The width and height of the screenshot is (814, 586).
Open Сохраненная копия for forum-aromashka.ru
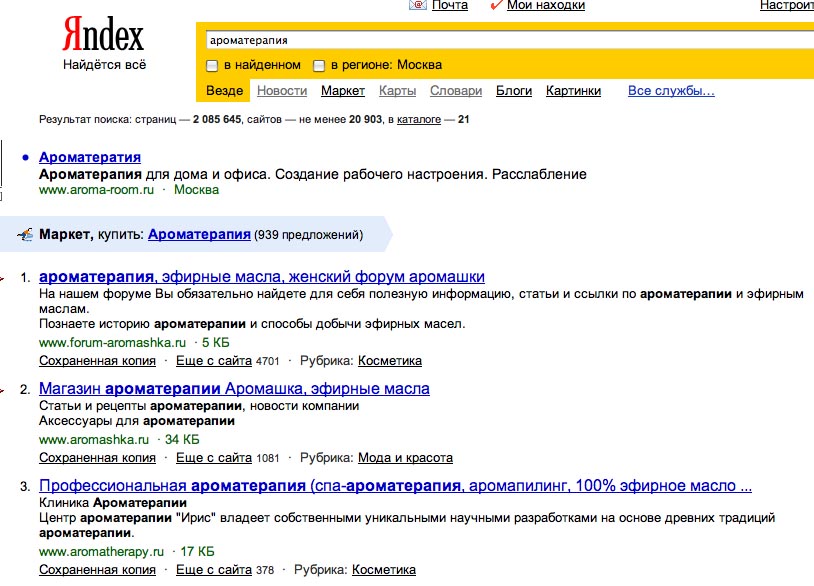(97, 361)
